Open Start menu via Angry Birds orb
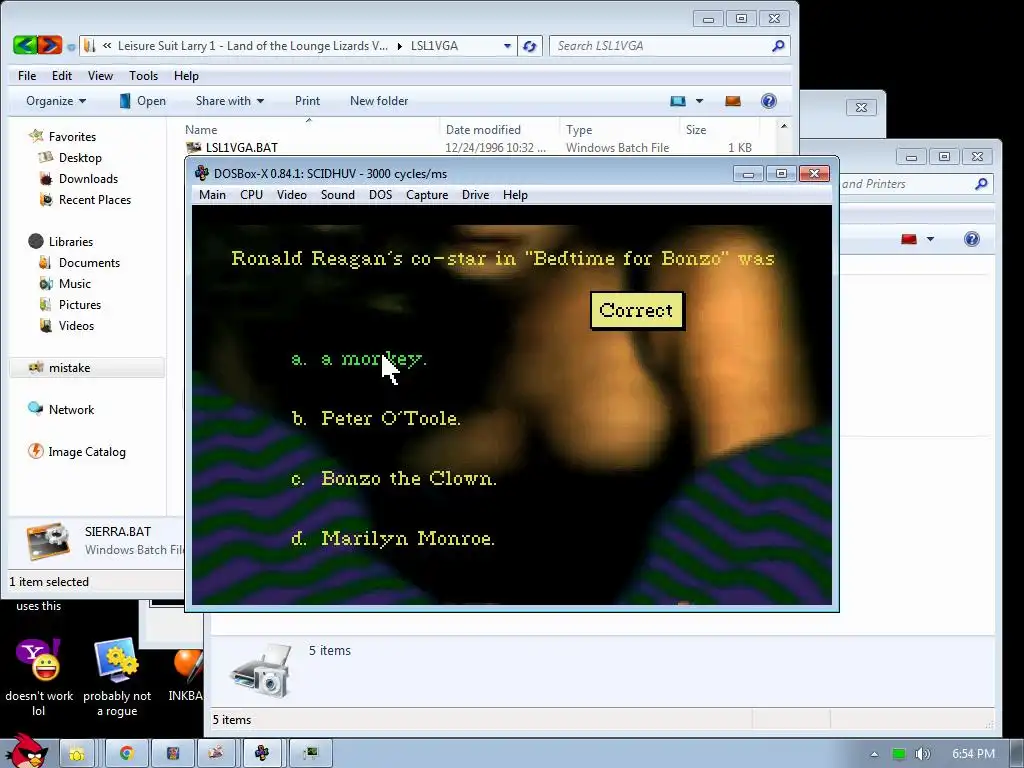1024x768 pixels. (26, 751)
